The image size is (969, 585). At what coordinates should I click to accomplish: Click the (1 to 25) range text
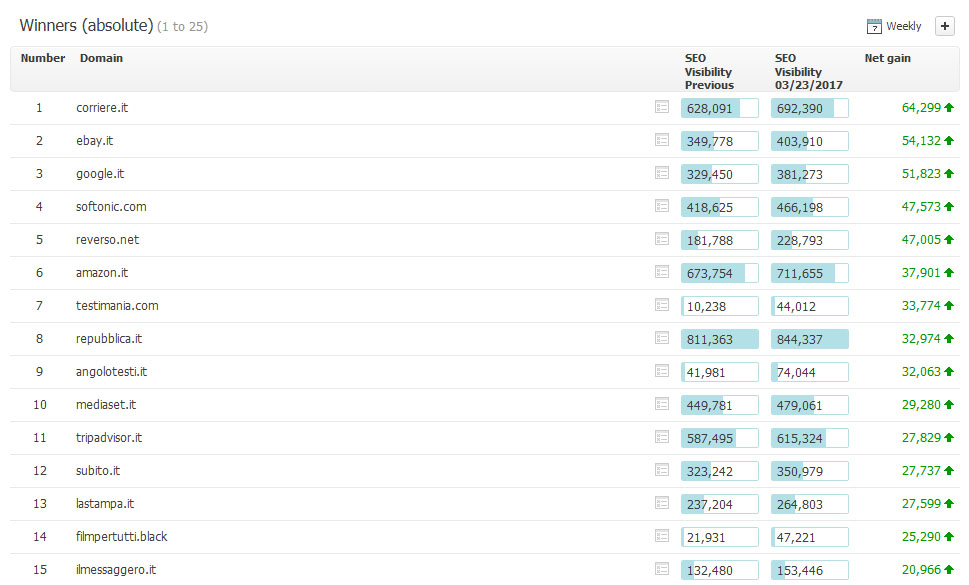click(x=182, y=27)
